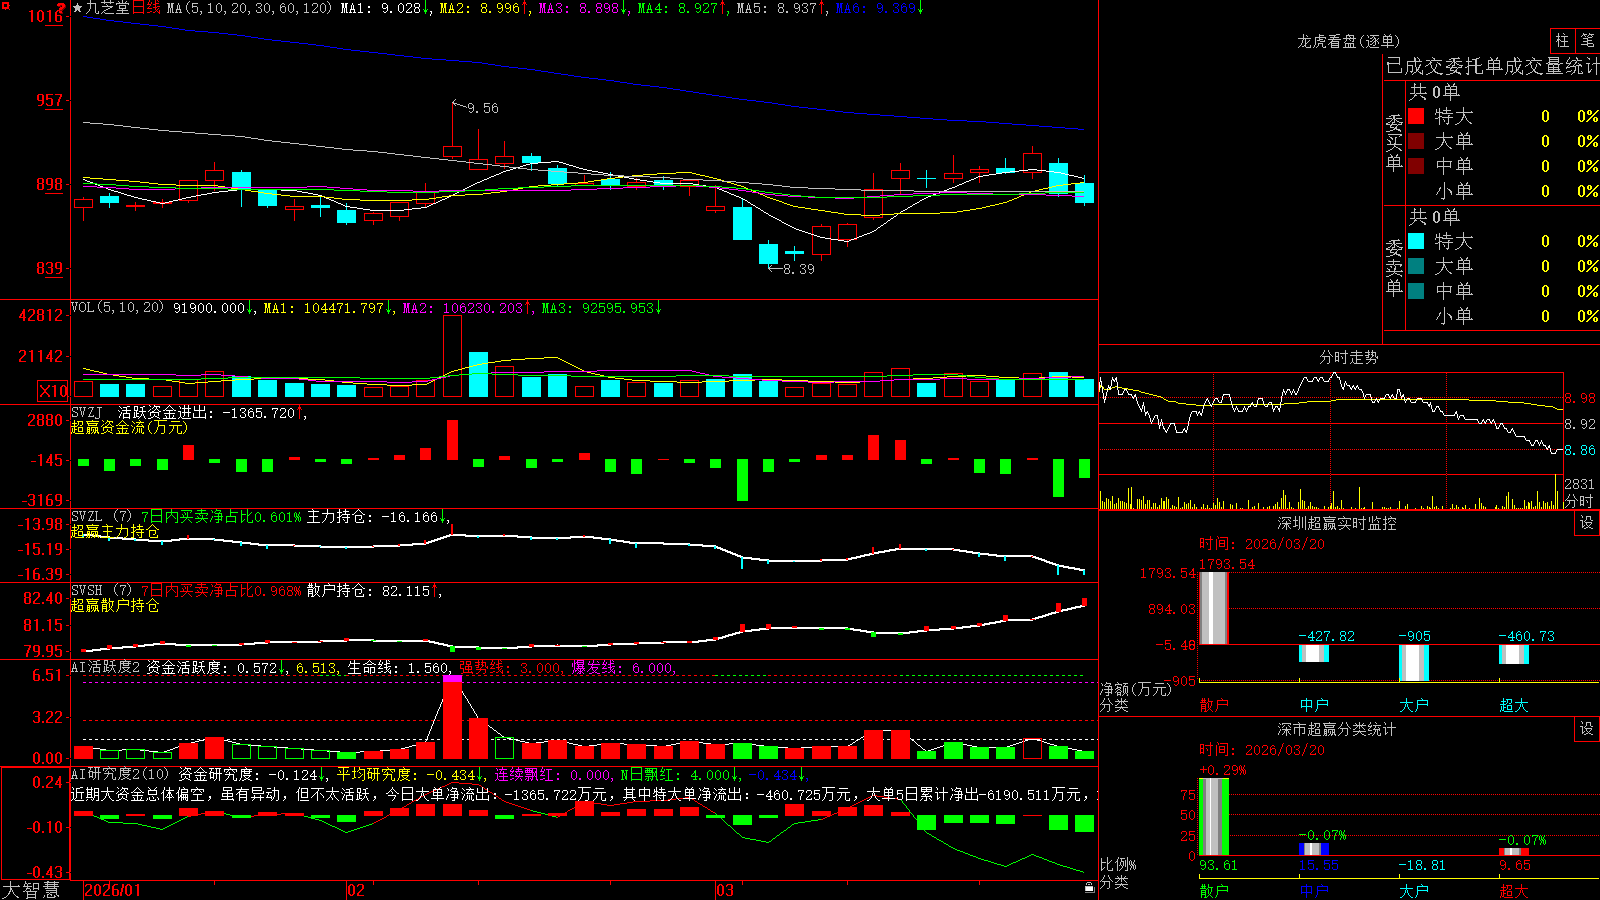The width and height of the screenshot is (1600, 900).
Task: Switch order view to 柱 (bar) mode
Action: pyautogui.click(x=1562, y=40)
